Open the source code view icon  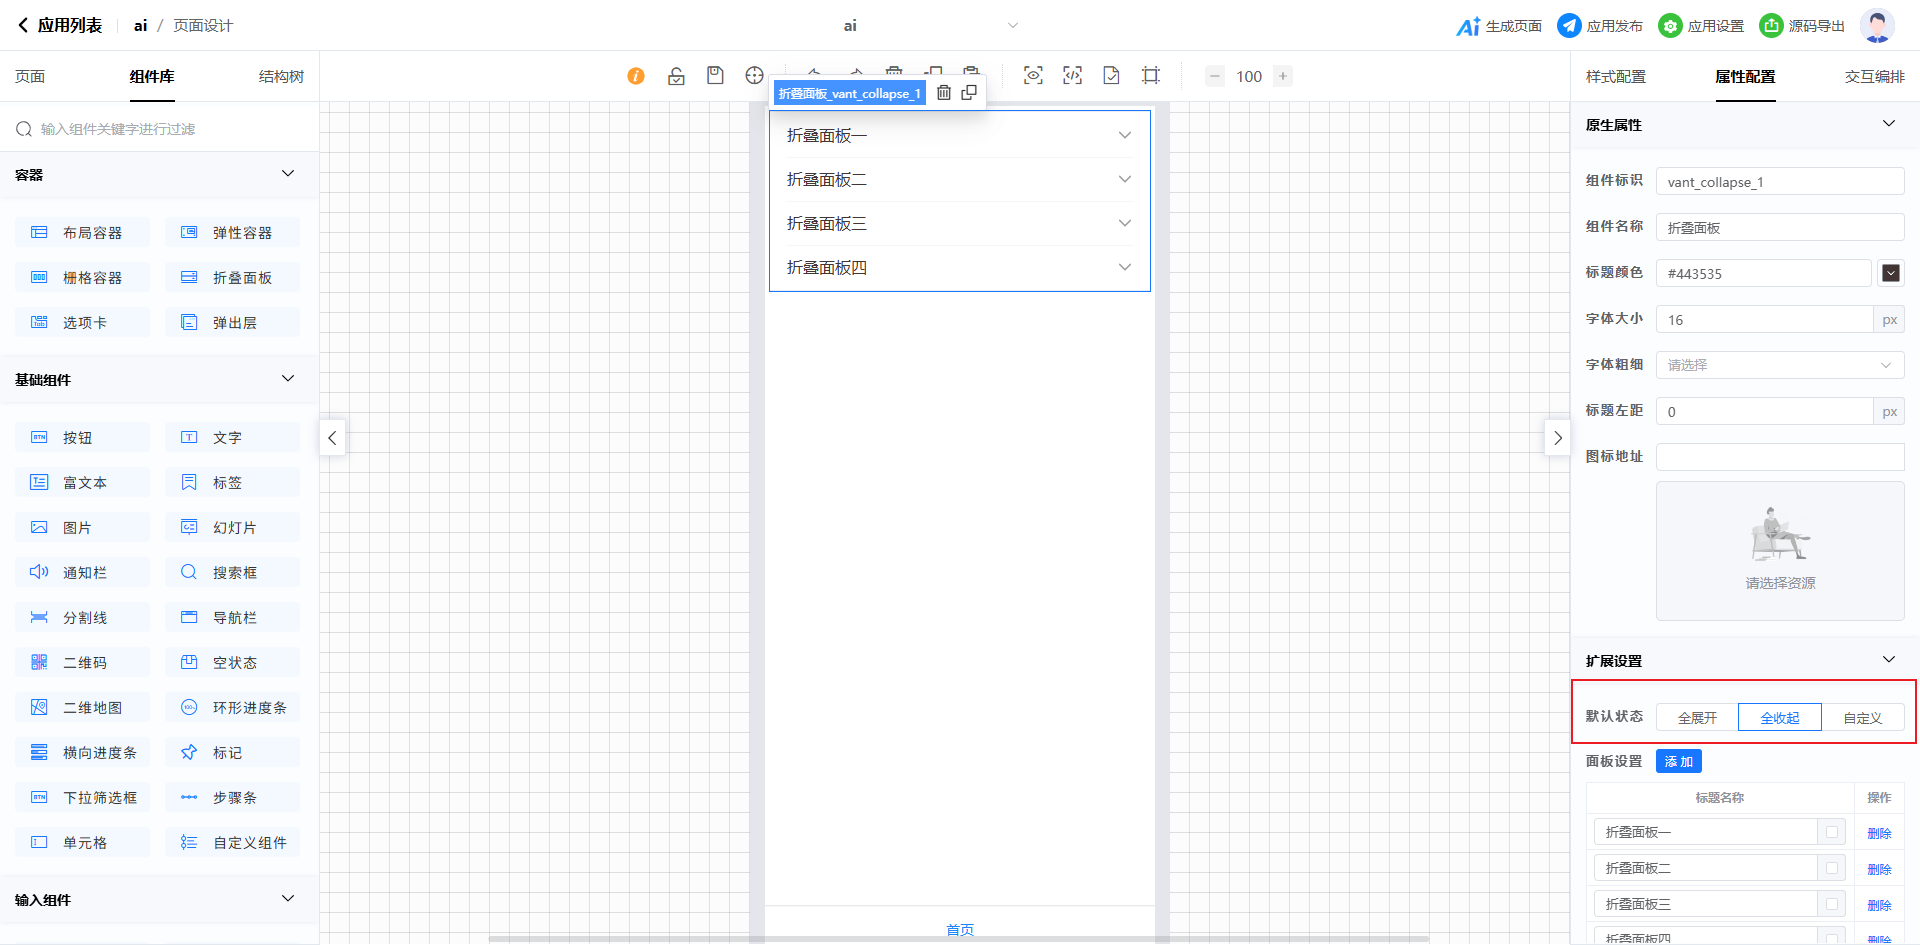(1072, 76)
